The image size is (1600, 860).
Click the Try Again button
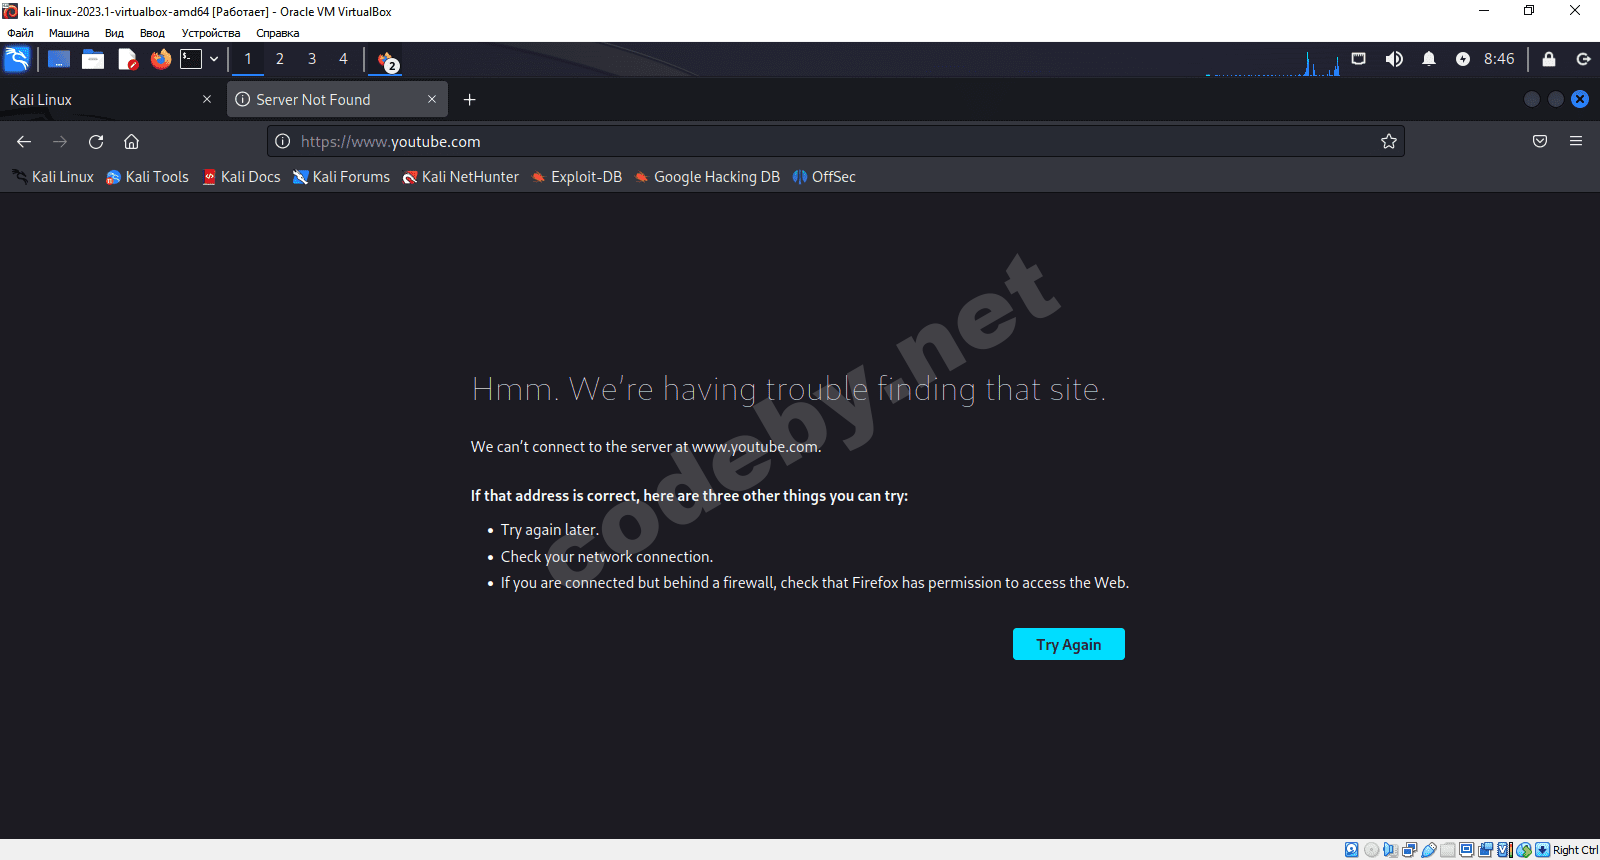(x=1069, y=644)
